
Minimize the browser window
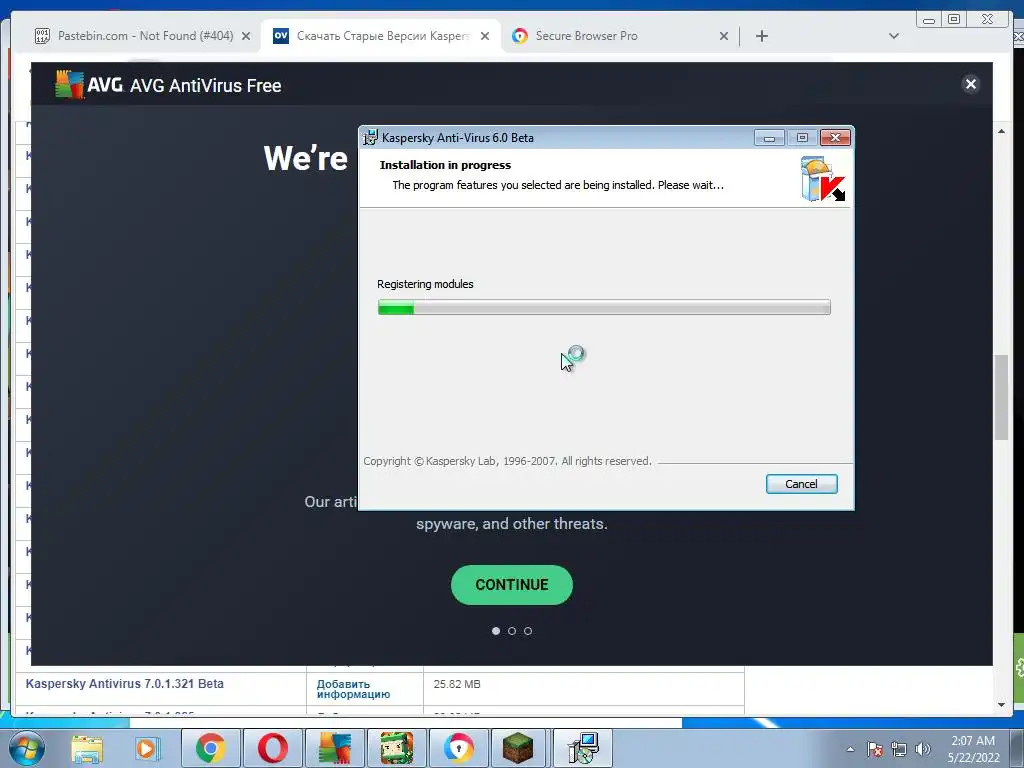pyautogui.click(x=929, y=20)
